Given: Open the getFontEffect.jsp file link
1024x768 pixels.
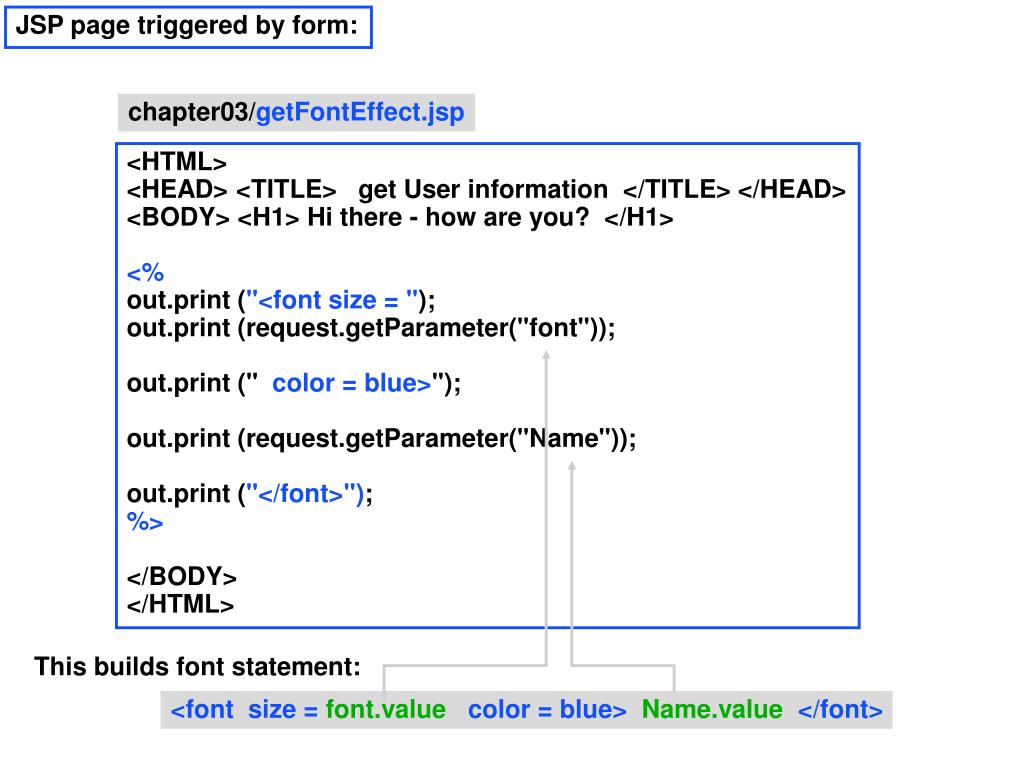Looking at the screenshot, I should point(360,112).
